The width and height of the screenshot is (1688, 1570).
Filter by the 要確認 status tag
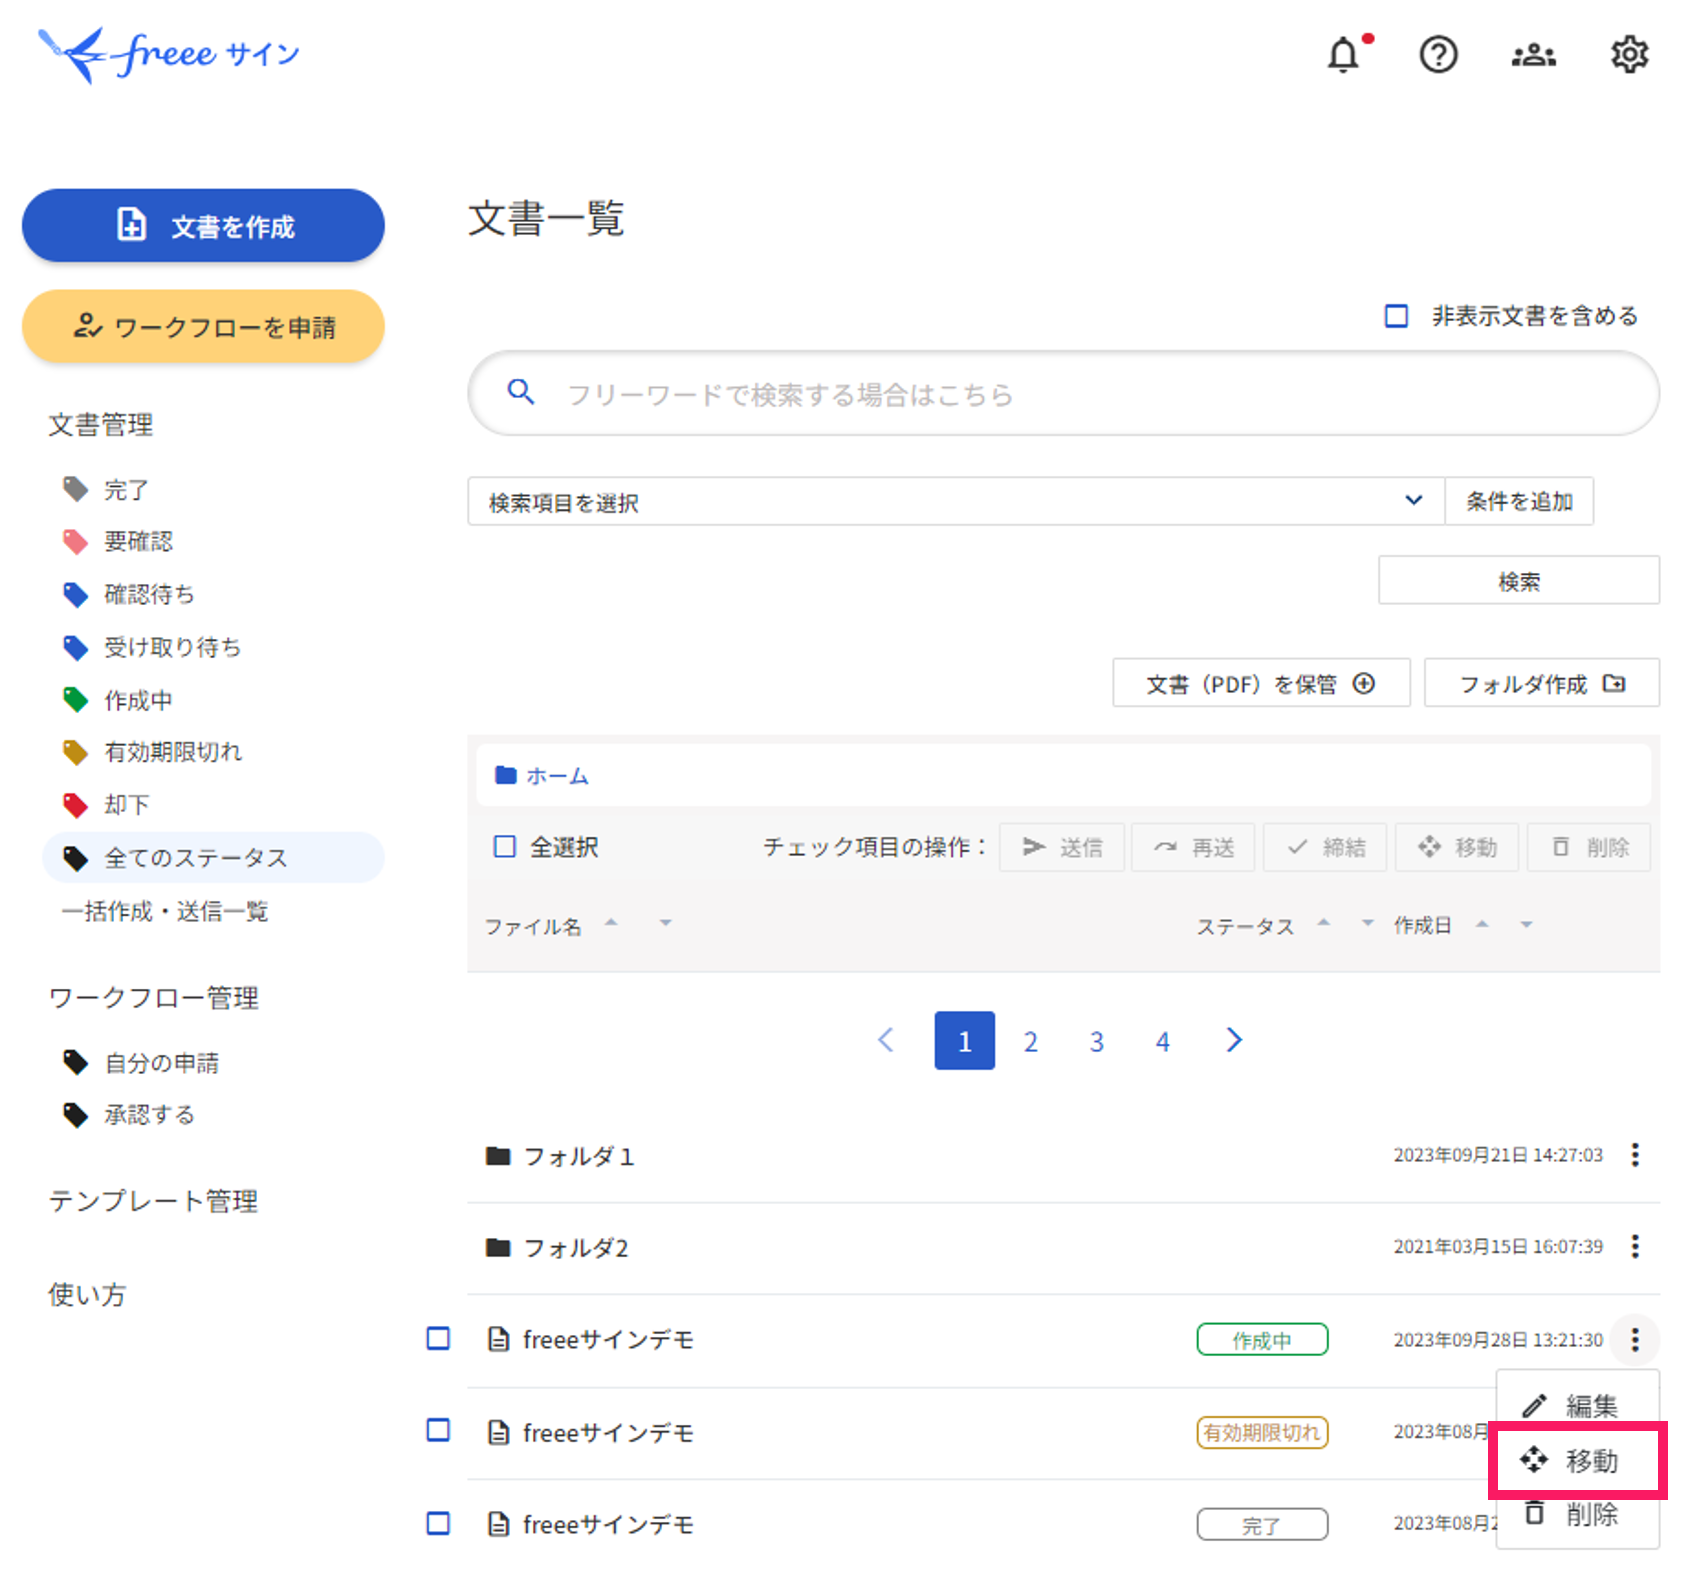pos(117,542)
